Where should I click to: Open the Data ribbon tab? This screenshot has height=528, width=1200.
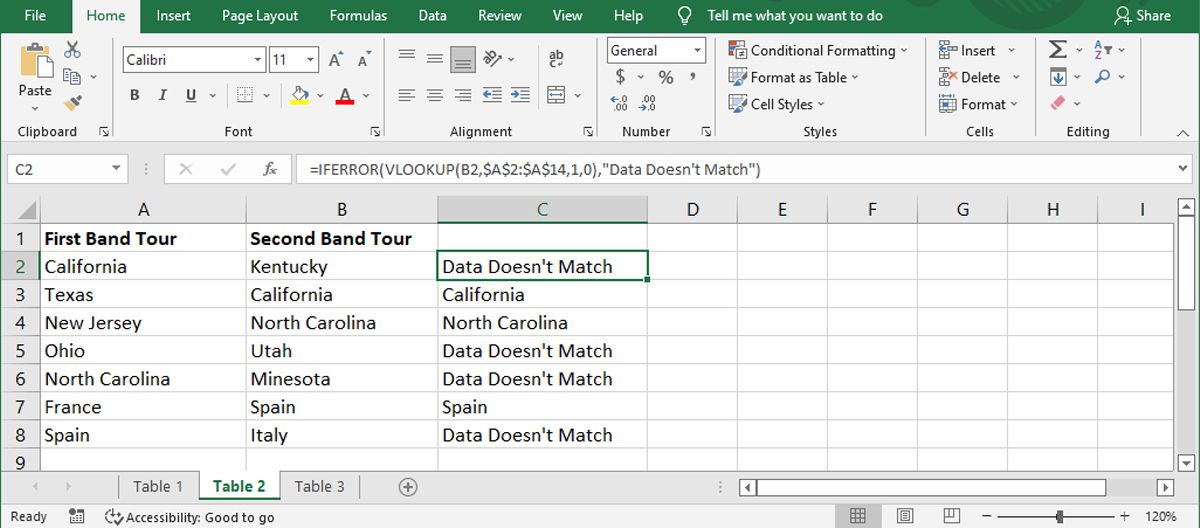pyautogui.click(x=433, y=15)
